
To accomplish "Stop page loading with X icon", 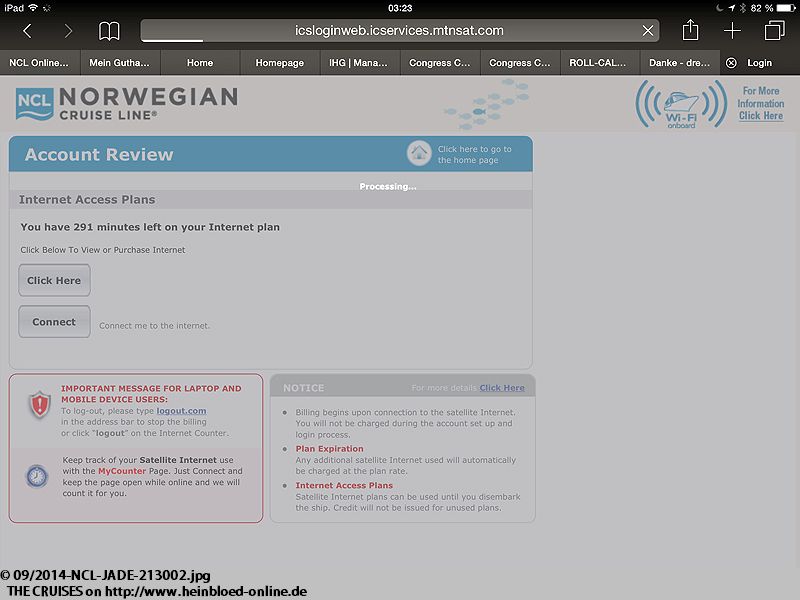I will [x=647, y=31].
